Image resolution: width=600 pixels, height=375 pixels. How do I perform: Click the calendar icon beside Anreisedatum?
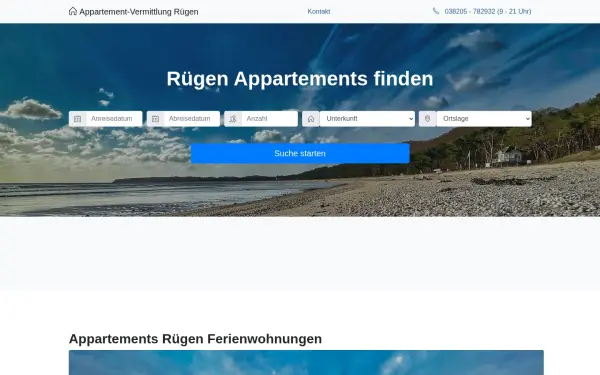tap(78, 119)
